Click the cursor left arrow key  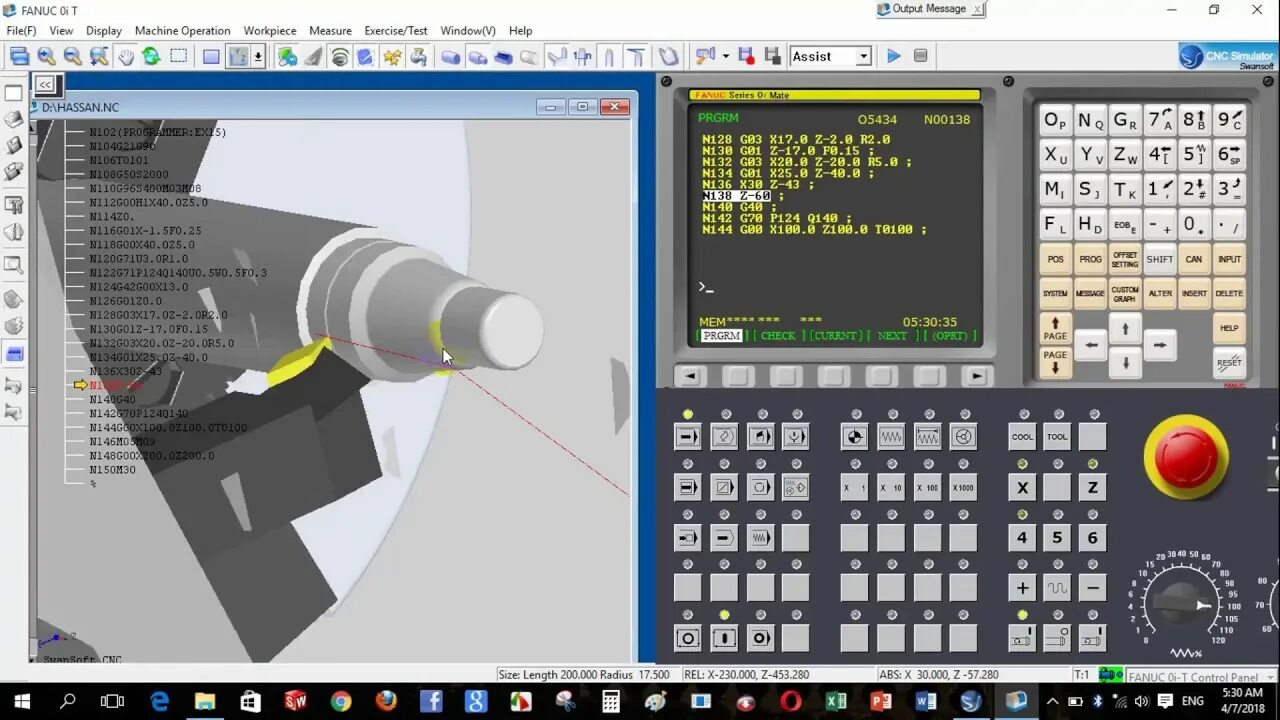point(1090,346)
